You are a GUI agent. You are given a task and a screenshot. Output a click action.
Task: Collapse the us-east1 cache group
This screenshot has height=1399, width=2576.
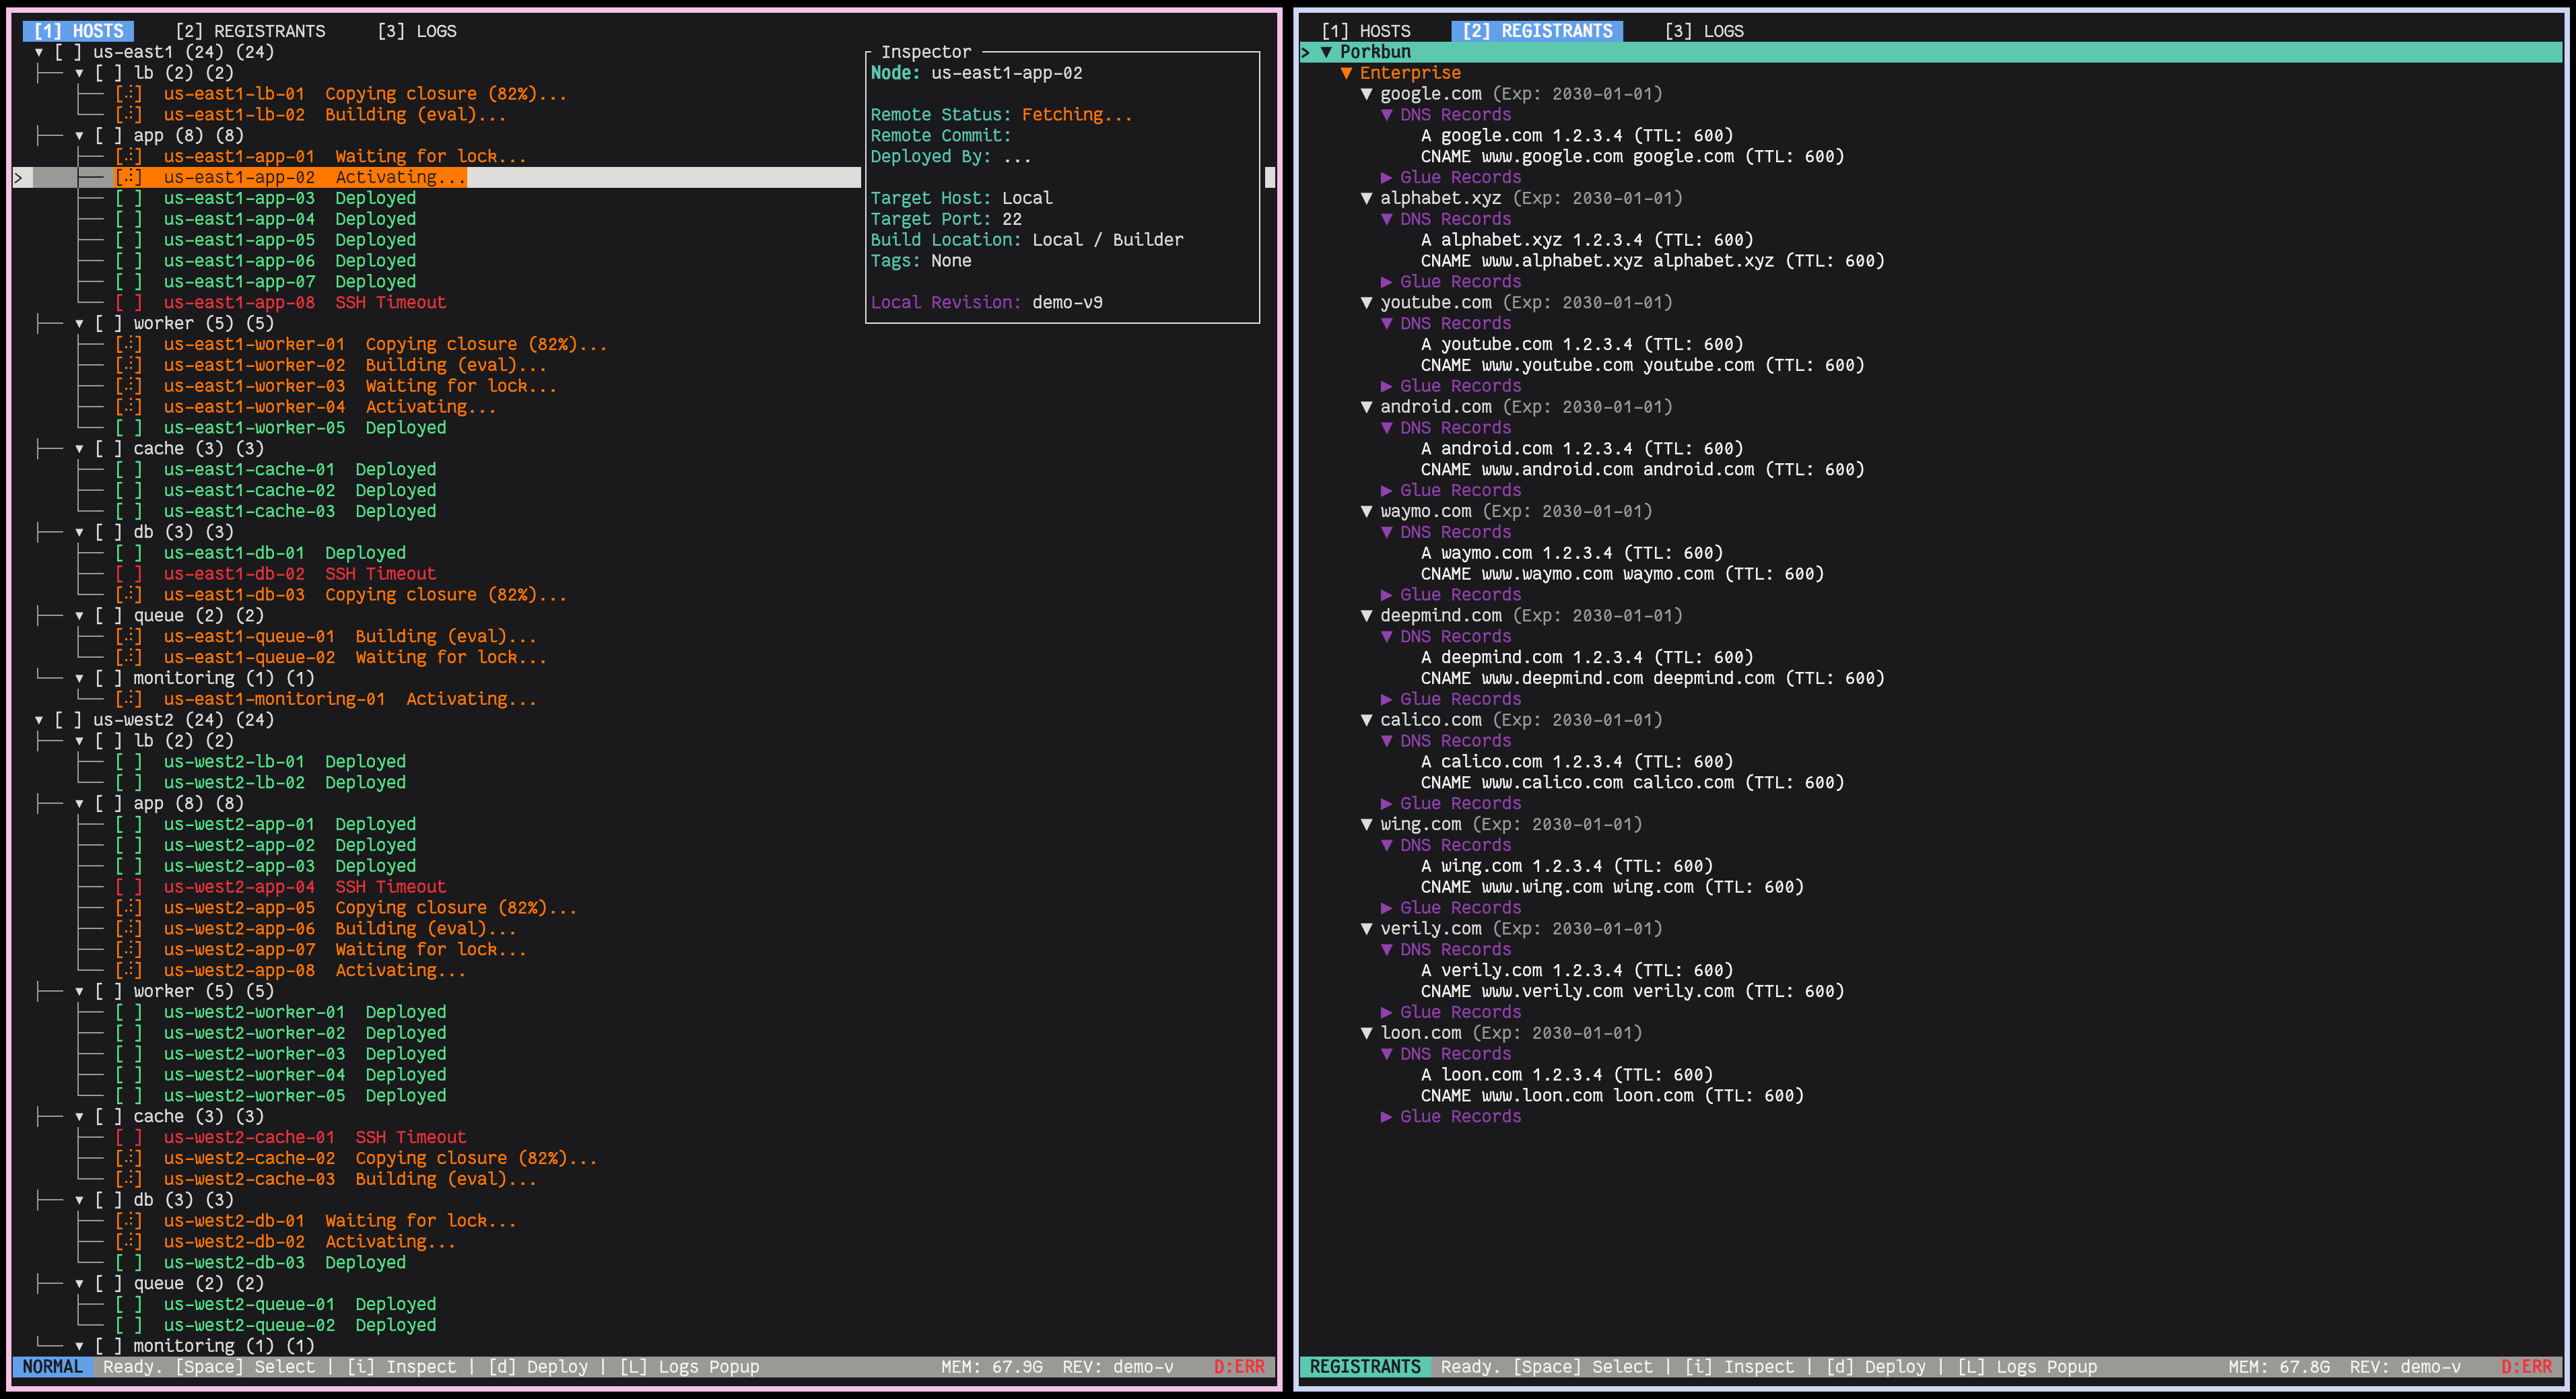pyautogui.click(x=79, y=449)
